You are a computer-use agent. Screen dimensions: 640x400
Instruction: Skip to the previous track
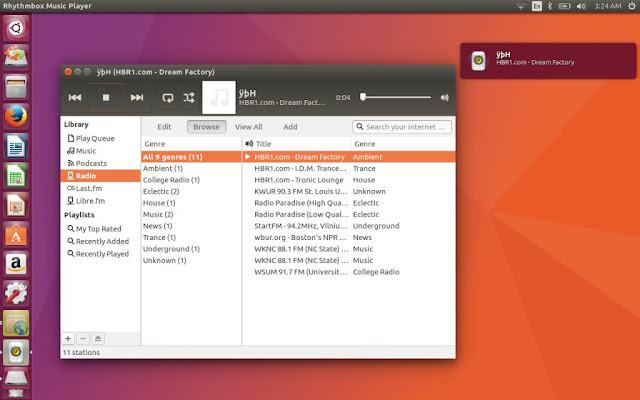point(75,98)
